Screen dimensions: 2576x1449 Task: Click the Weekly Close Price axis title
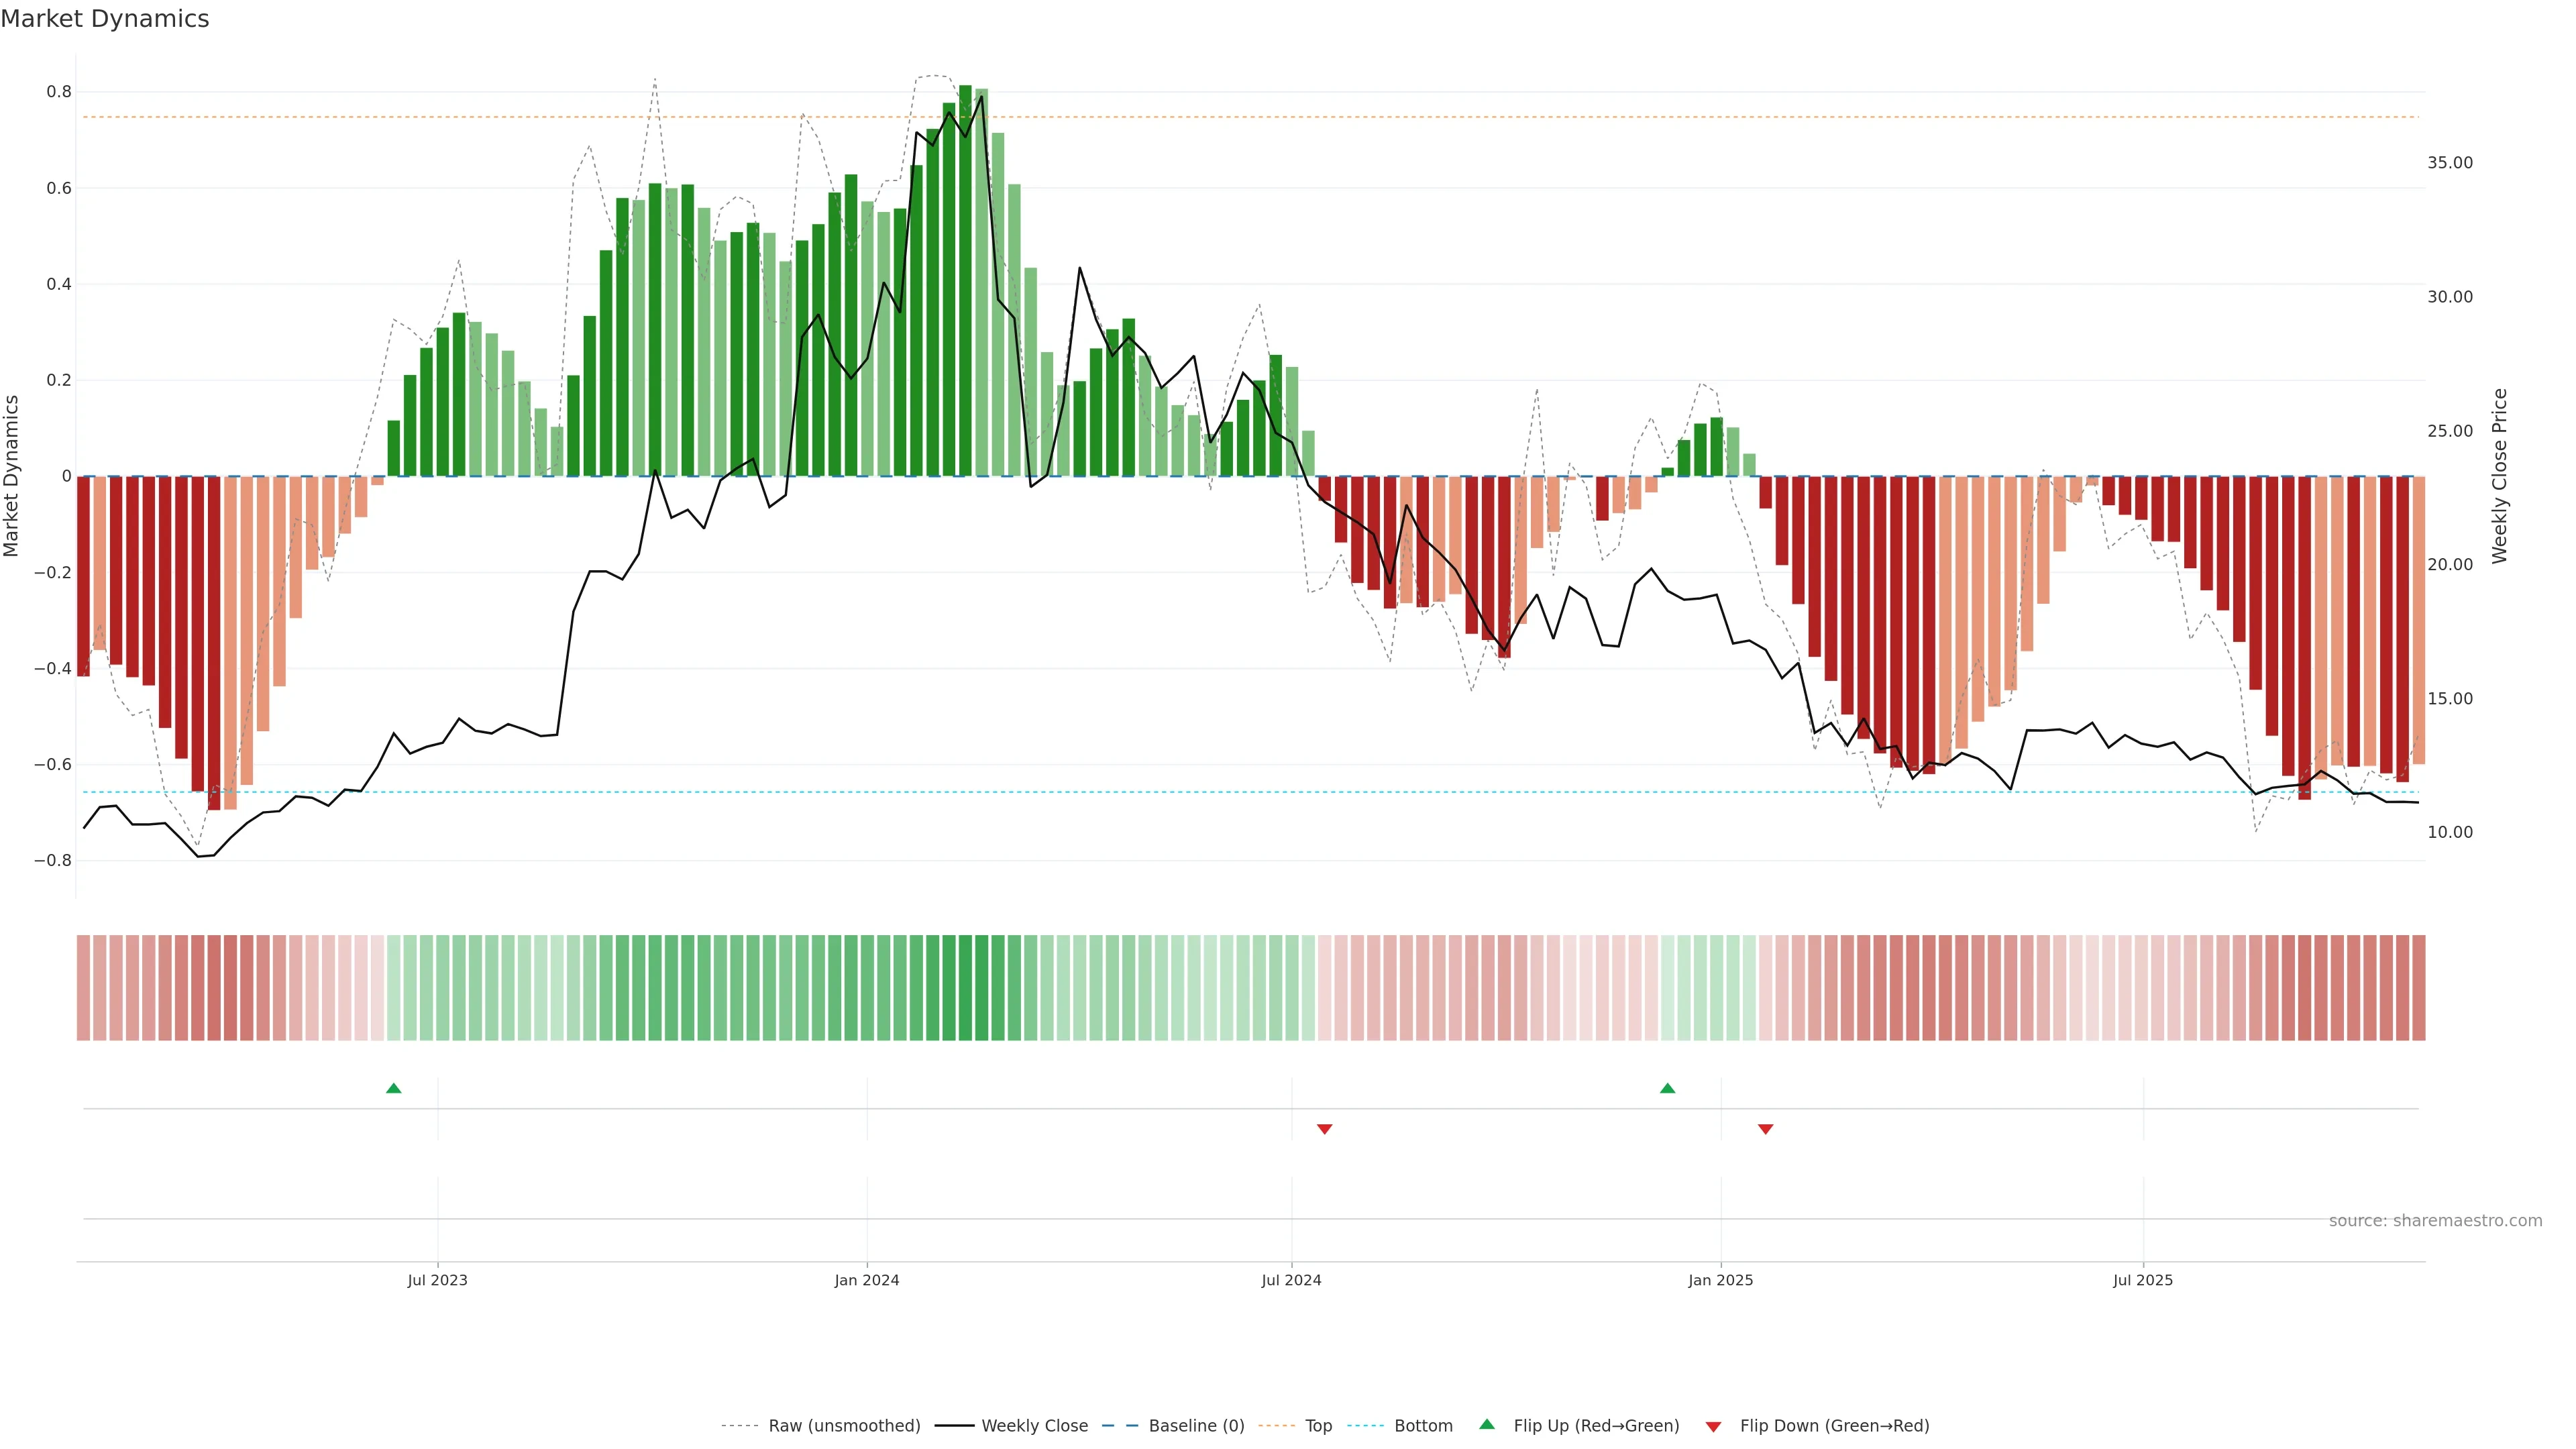tap(2499, 476)
